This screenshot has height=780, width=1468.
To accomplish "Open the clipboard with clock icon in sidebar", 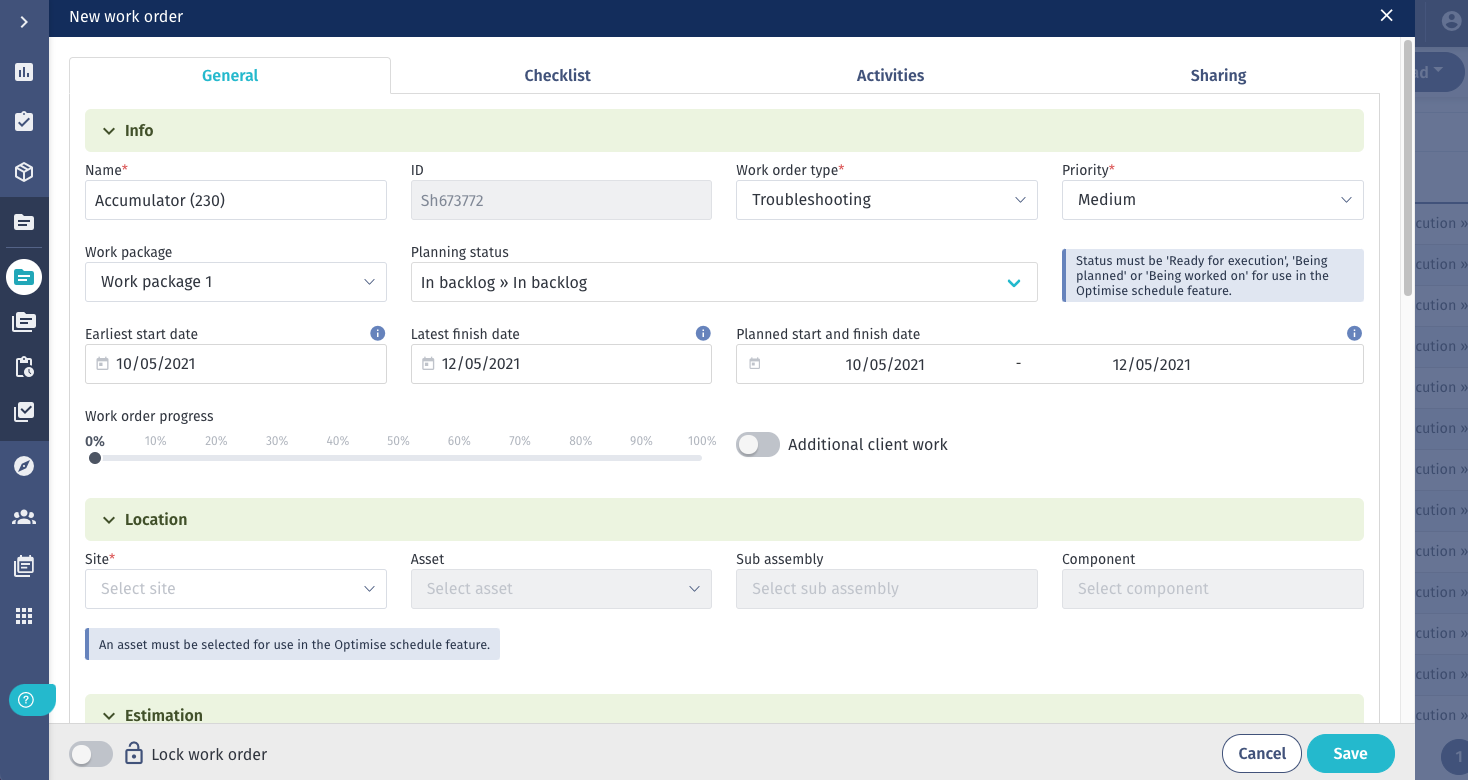I will click(x=24, y=367).
